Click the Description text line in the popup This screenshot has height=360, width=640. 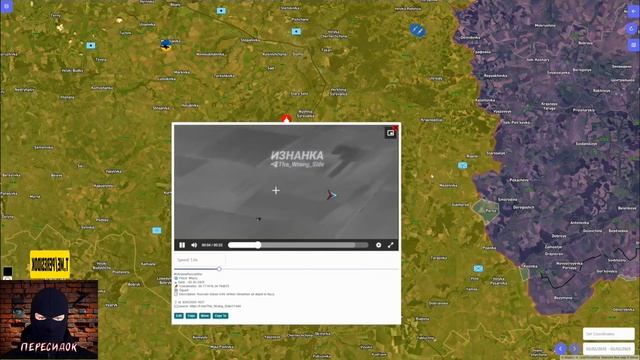[224, 294]
